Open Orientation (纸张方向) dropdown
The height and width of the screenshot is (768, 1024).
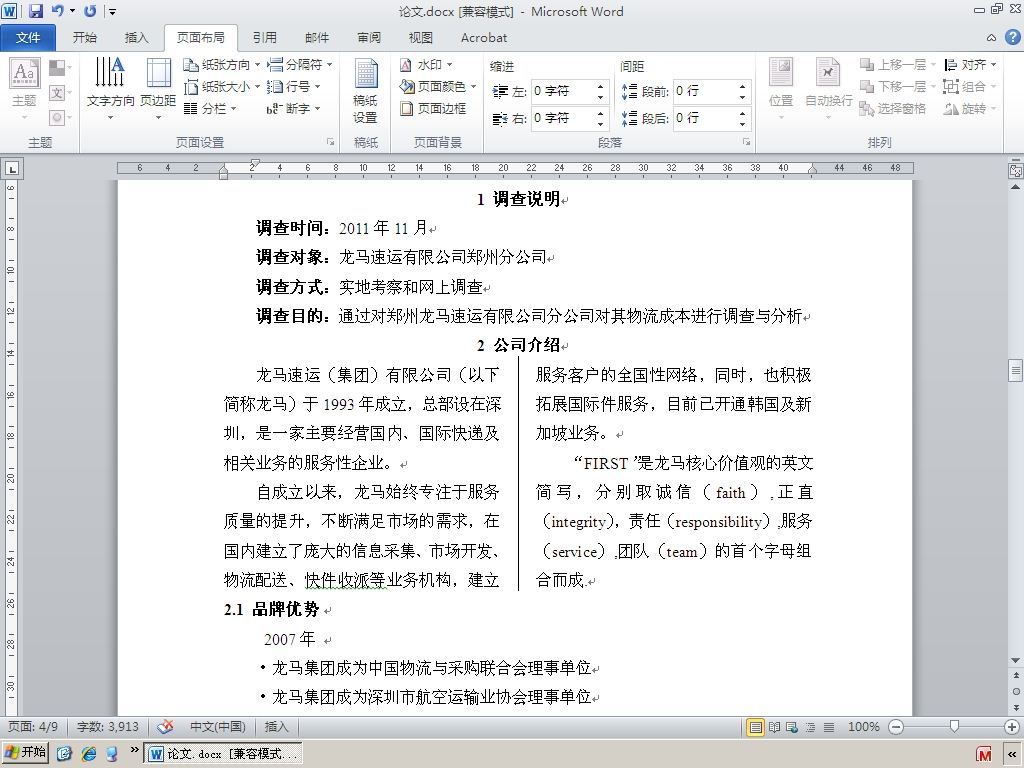pyautogui.click(x=221, y=65)
